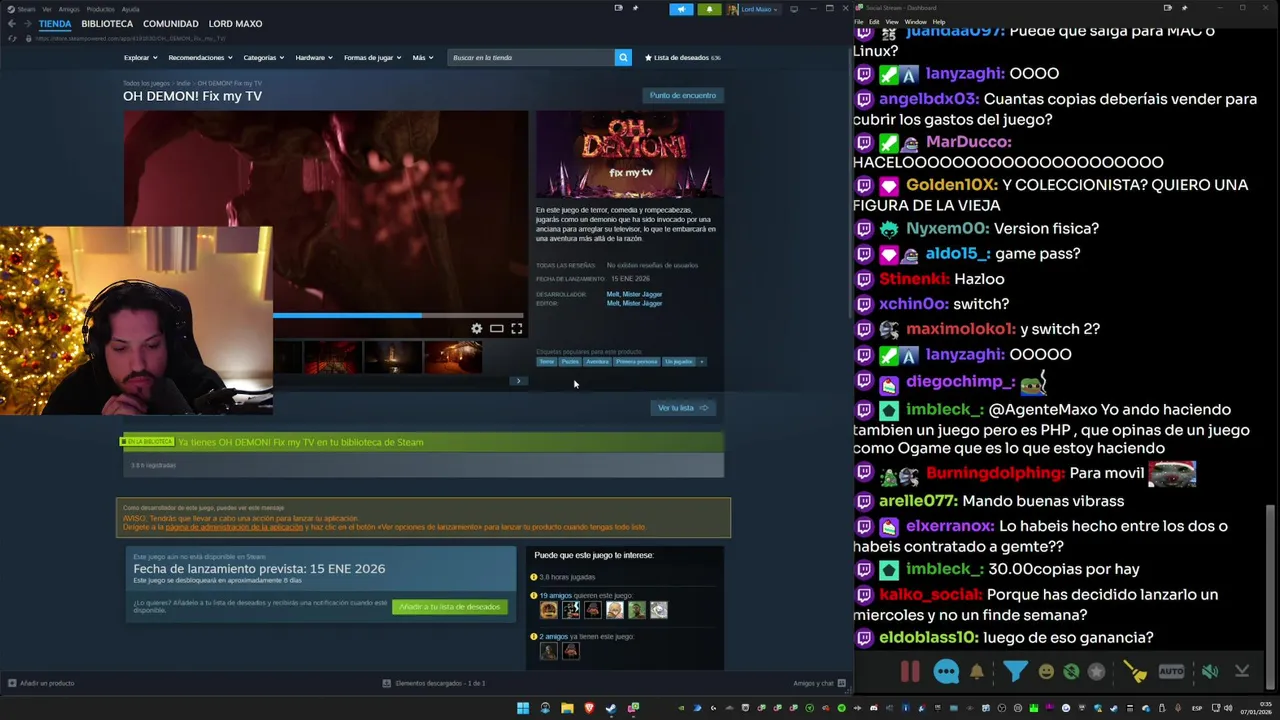
Task: Open video player settings gear
Action: [477, 328]
